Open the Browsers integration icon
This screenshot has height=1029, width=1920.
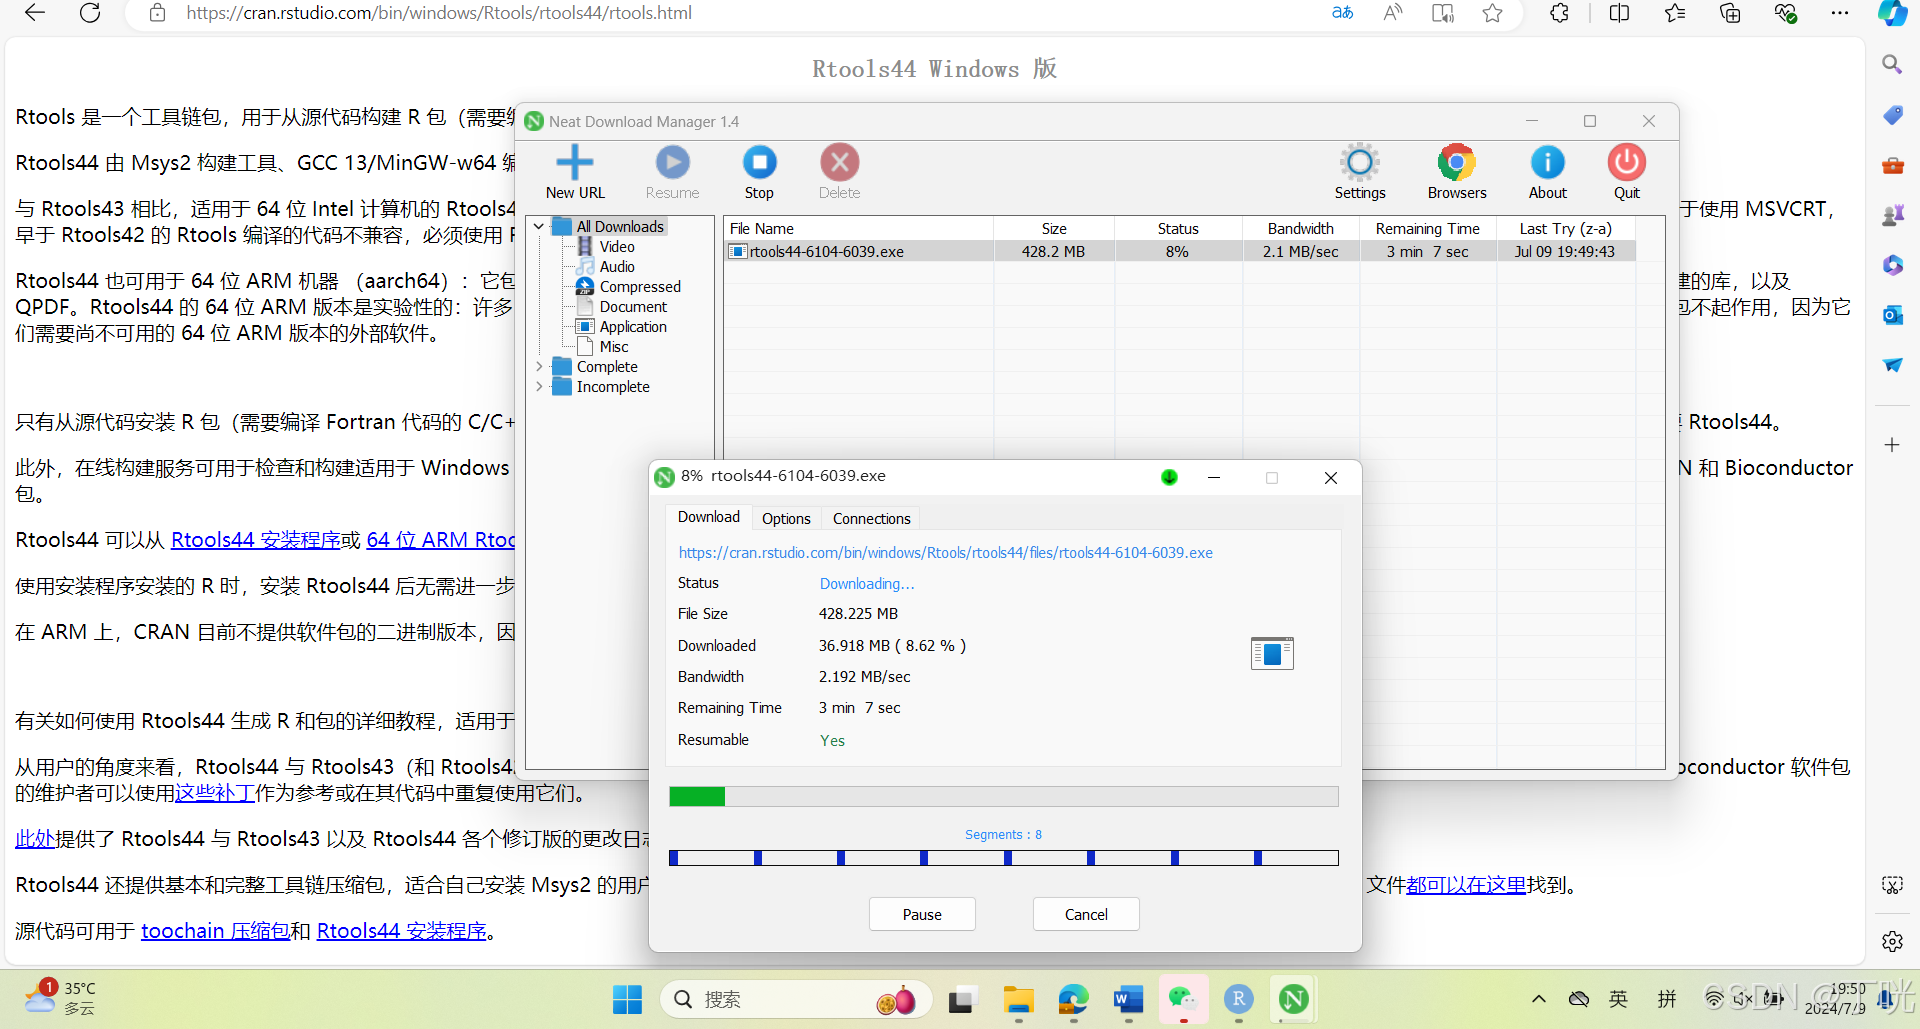coord(1457,172)
